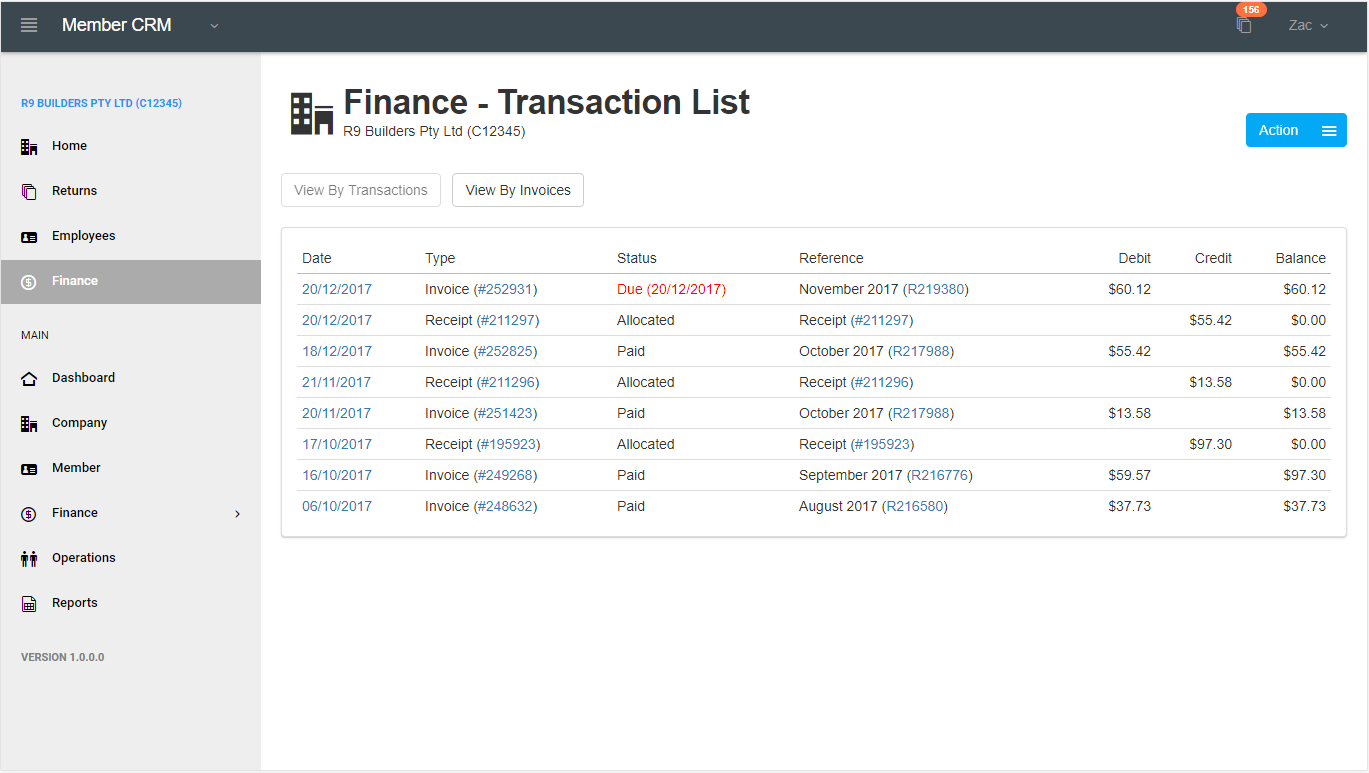Click the 17/10/2017 date link
The height and width of the screenshot is (773, 1369).
[336, 444]
